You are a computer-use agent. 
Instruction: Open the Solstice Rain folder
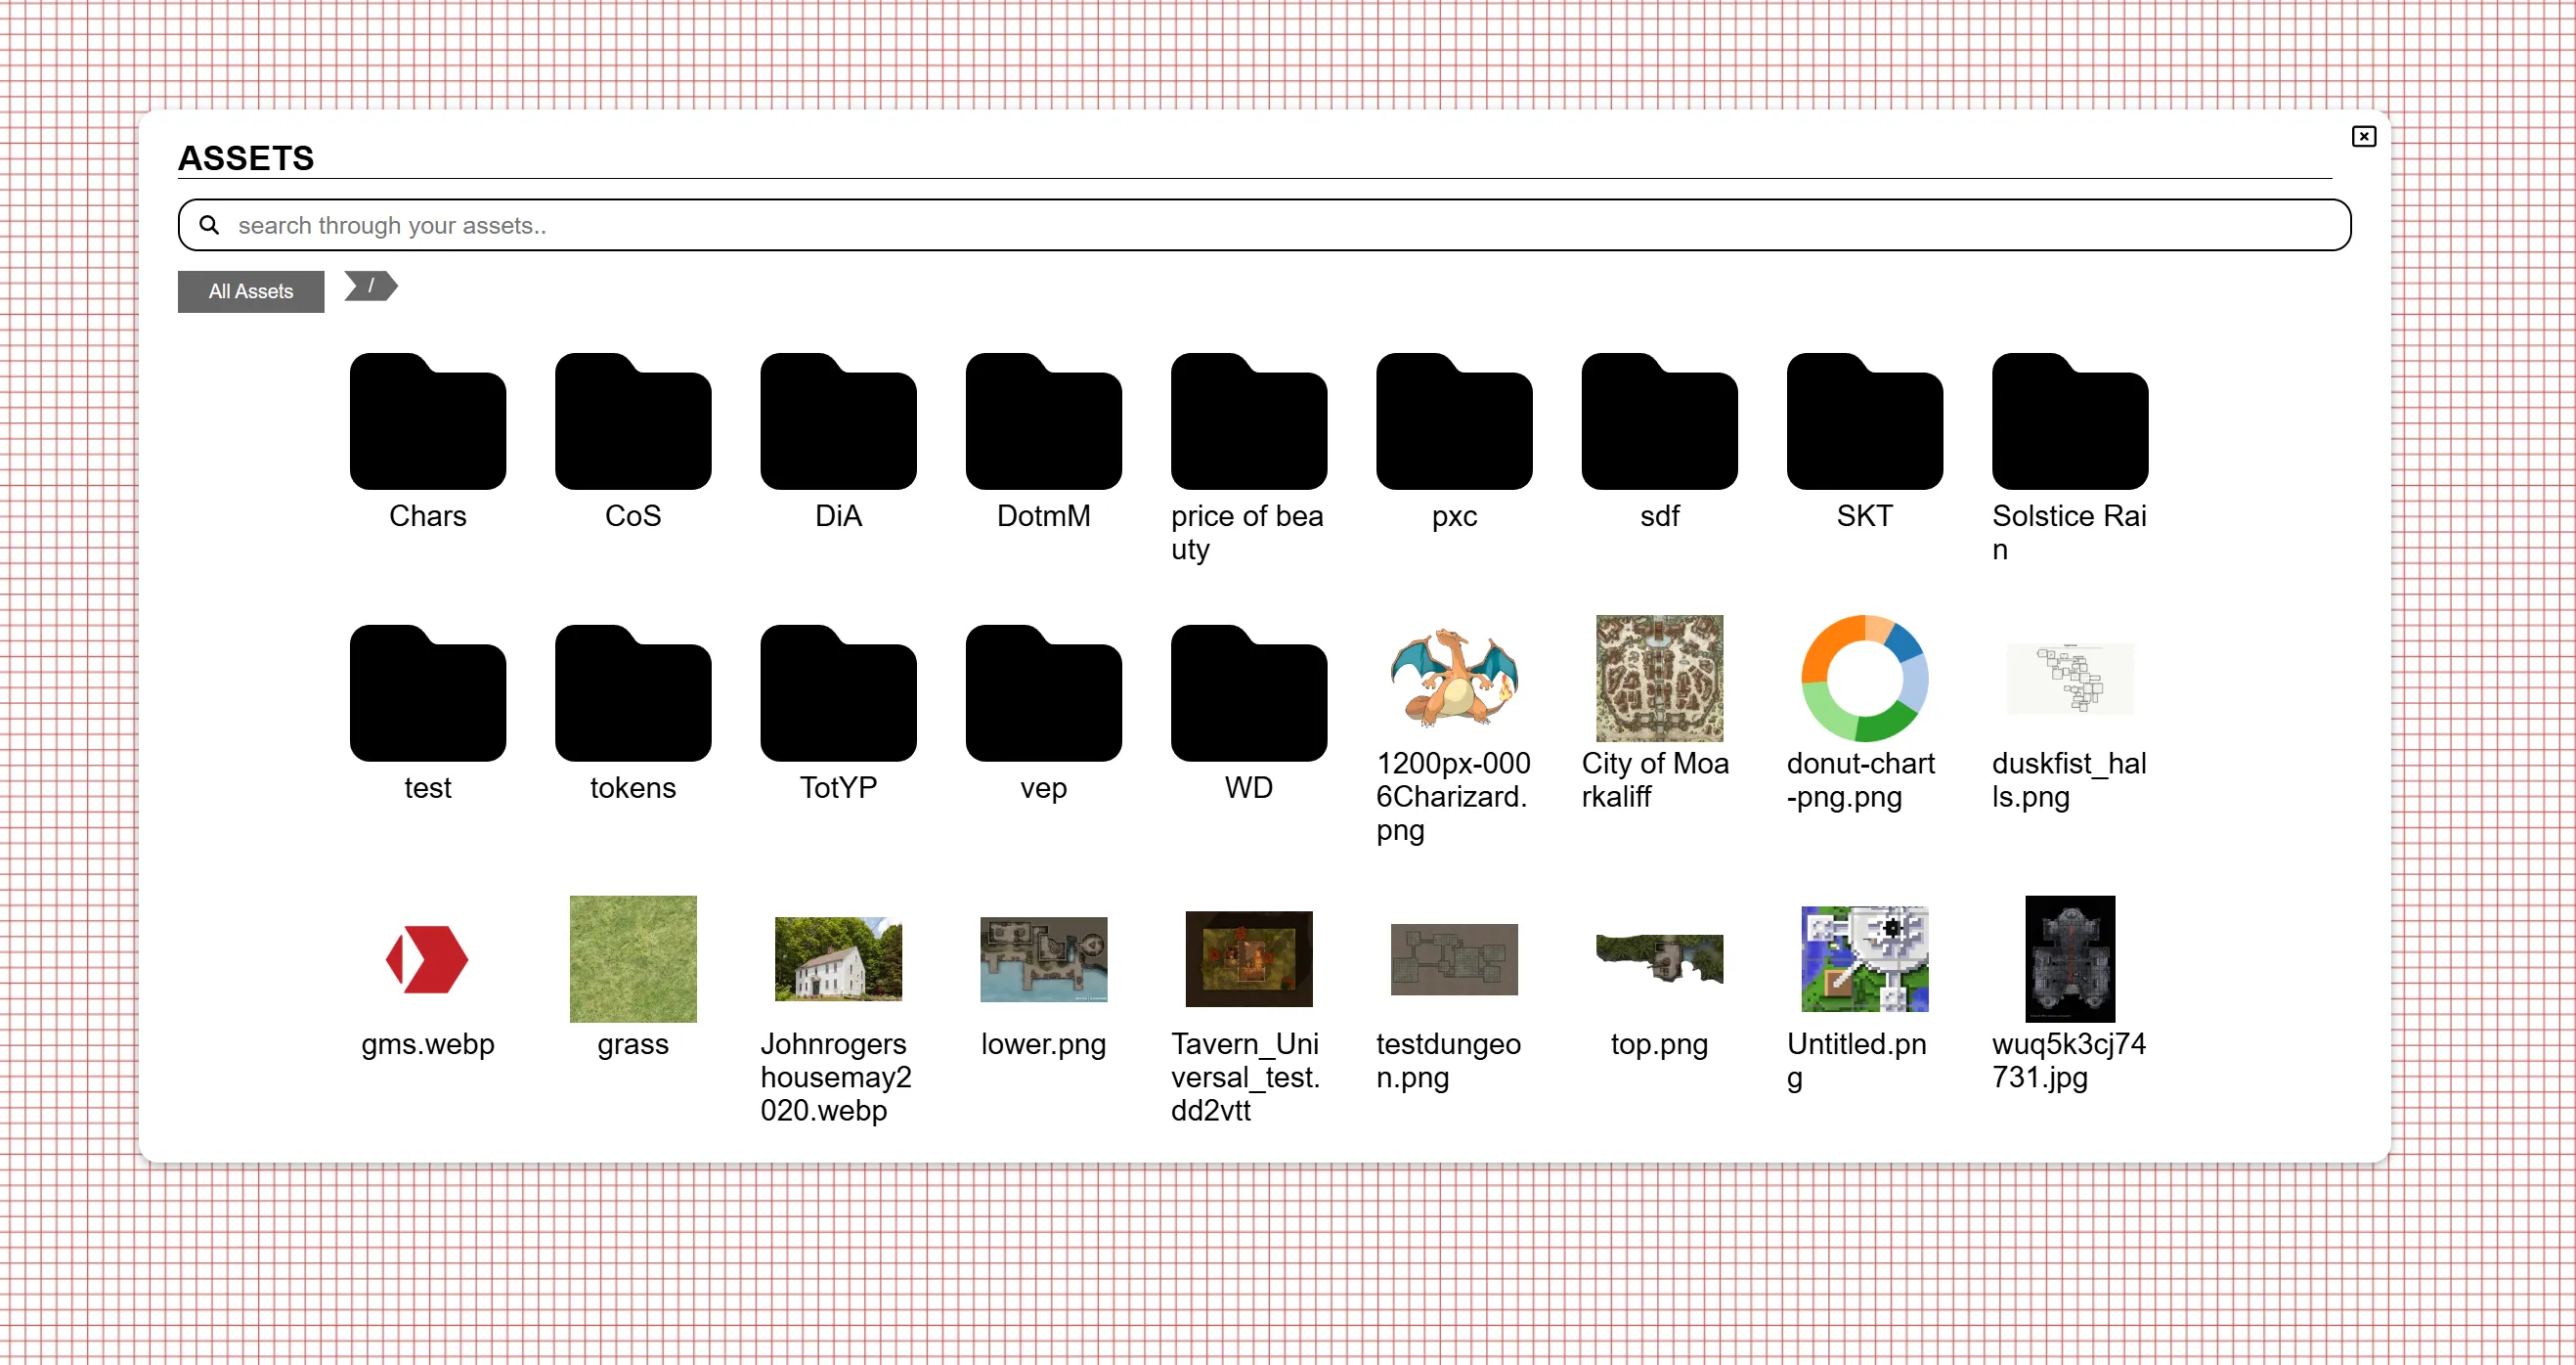pos(2069,422)
